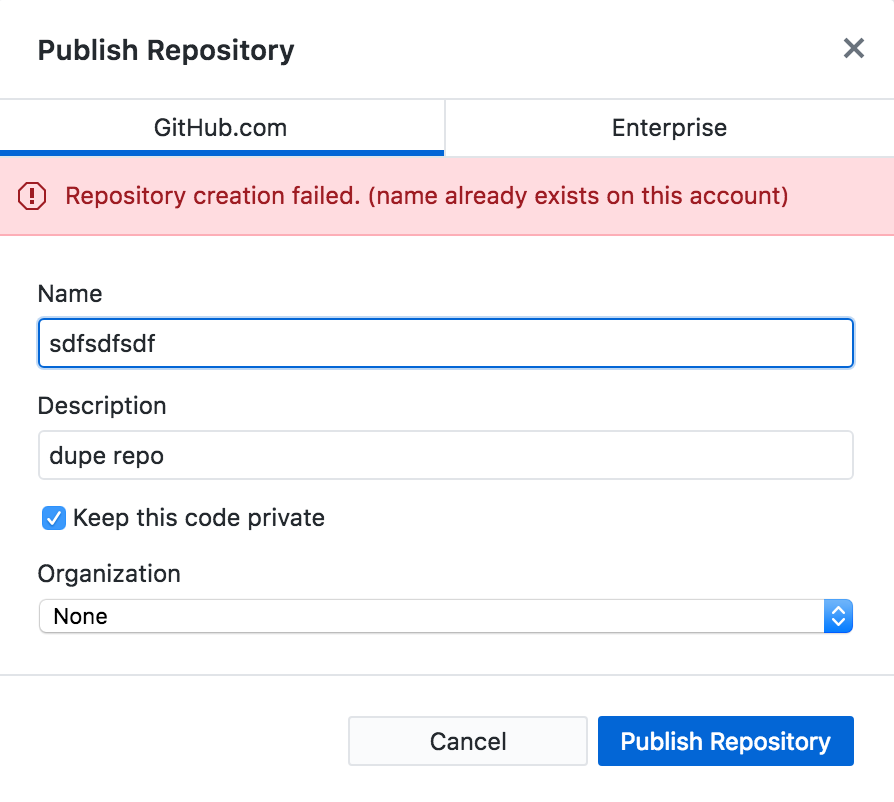Image resolution: width=894 pixels, height=802 pixels.
Task: Open the Organization dropdown
Action: point(446,616)
